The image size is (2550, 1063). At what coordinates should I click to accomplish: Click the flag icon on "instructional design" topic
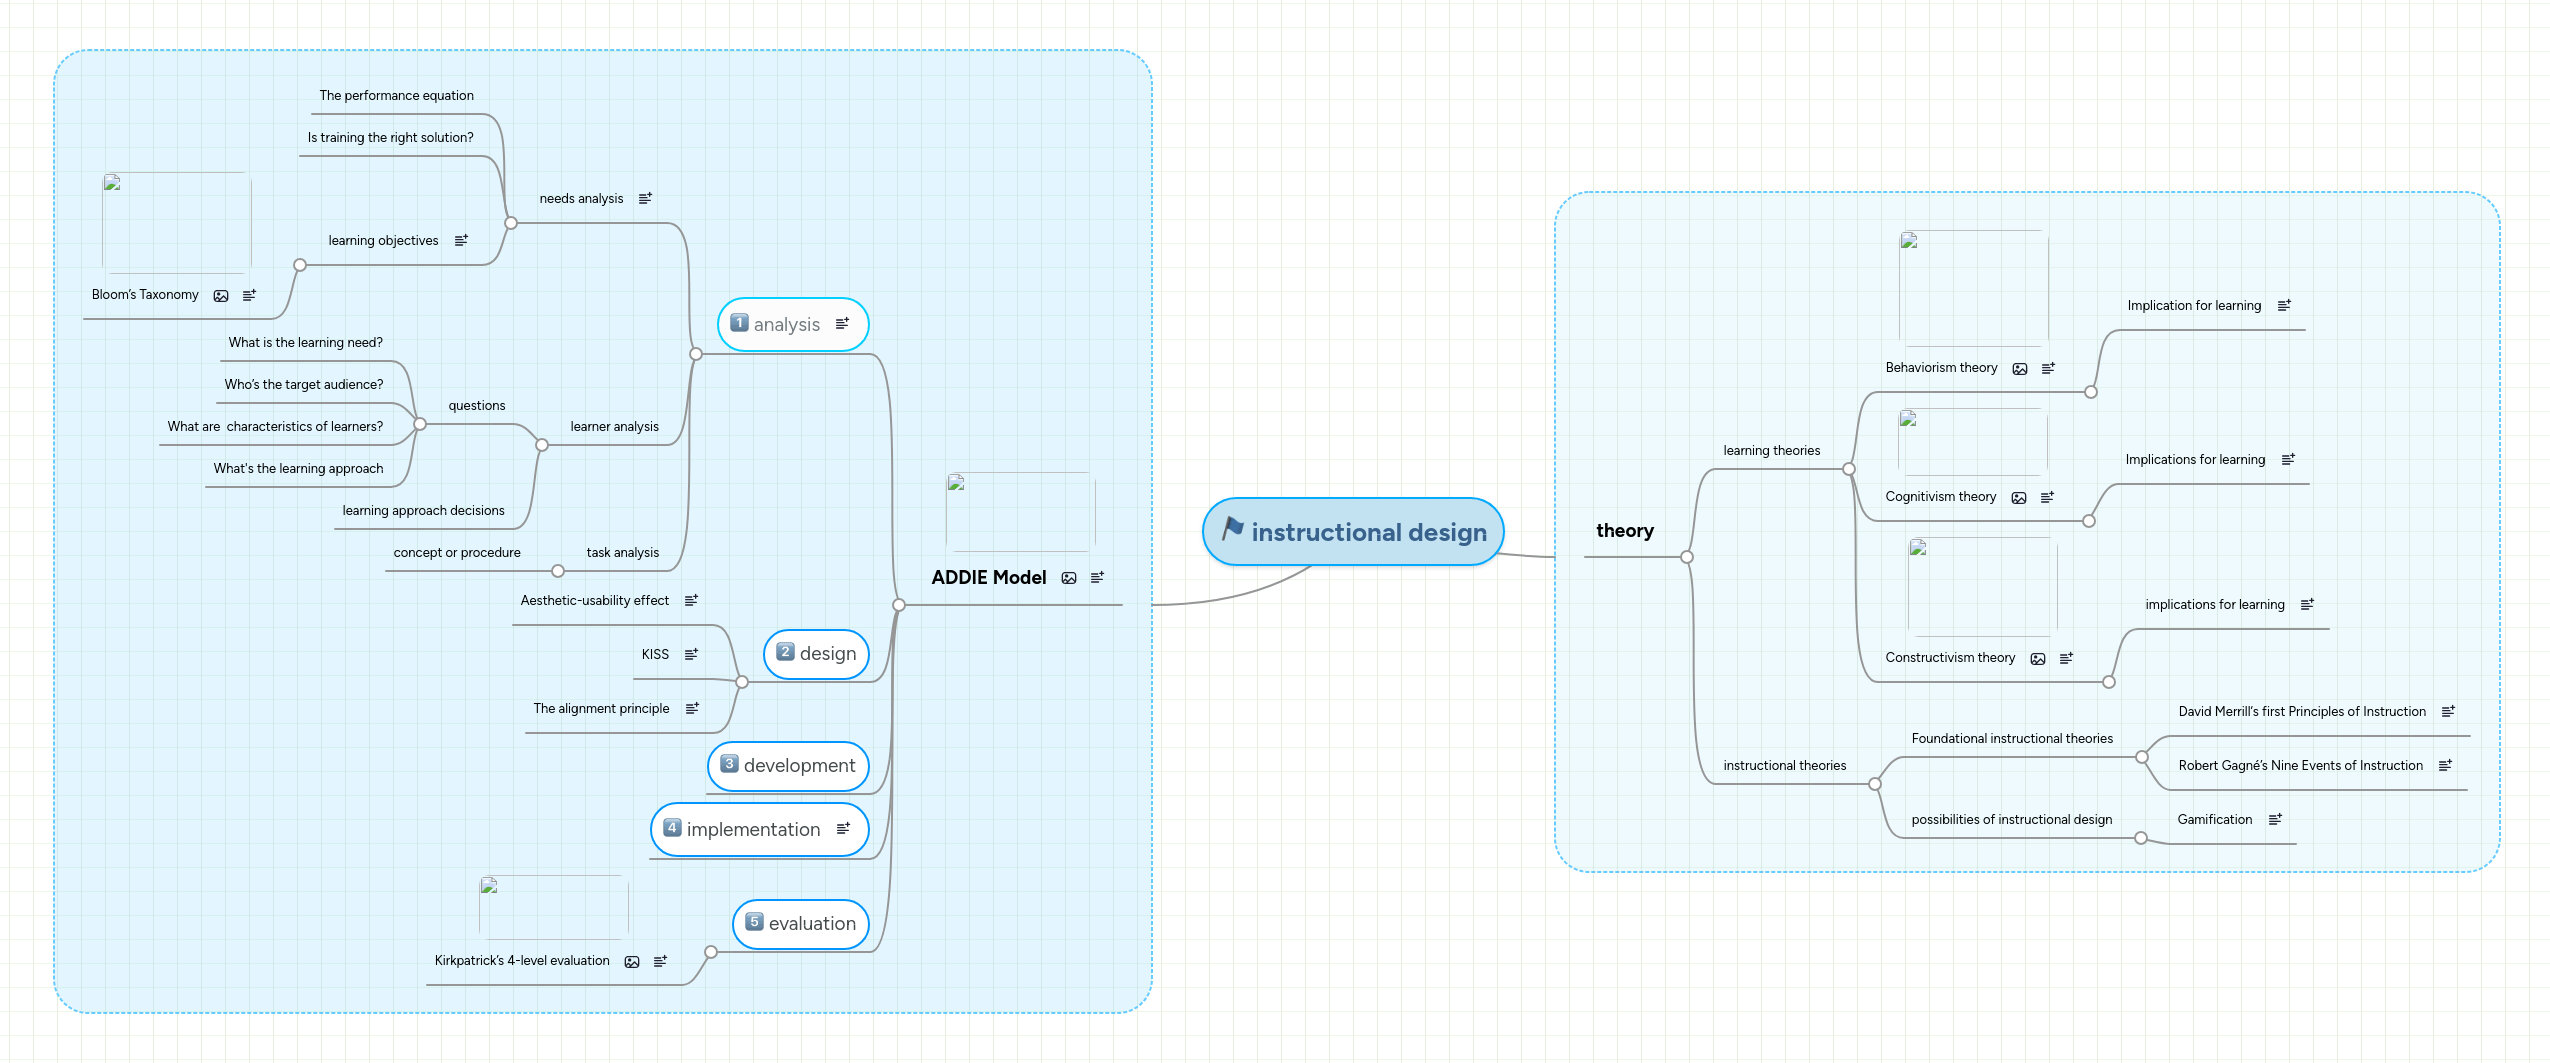click(1232, 531)
